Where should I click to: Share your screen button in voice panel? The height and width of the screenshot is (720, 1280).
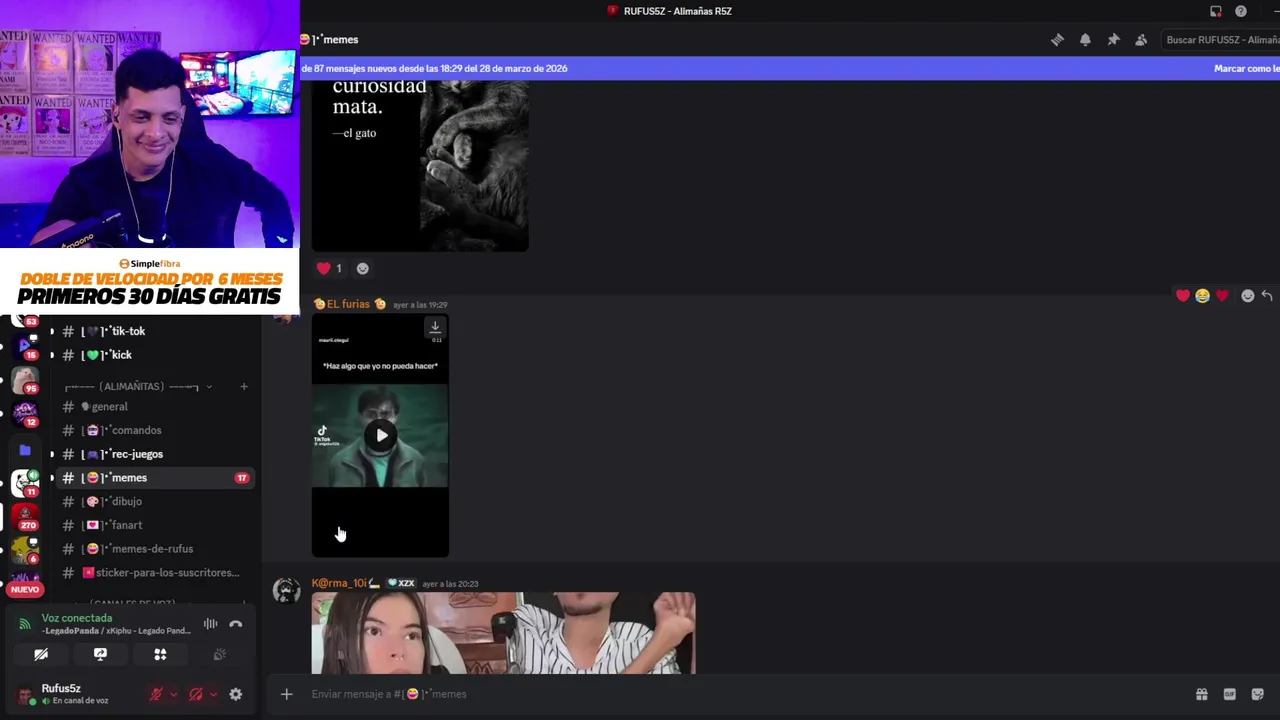pyautogui.click(x=100, y=654)
